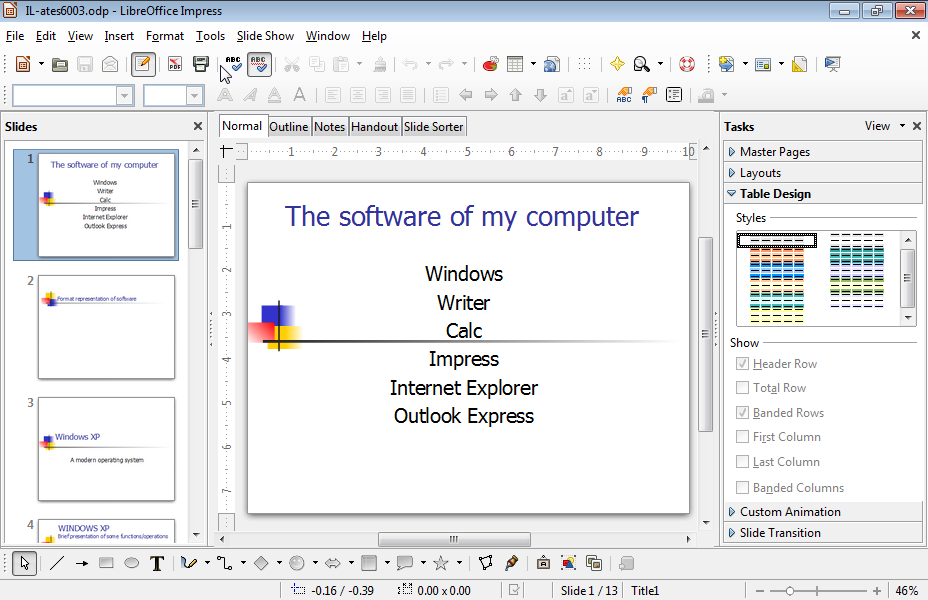The width and height of the screenshot is (928, 600).
Task: Click the Zoom magnifier icon
Action: pyautogui.click(x=642, y=64)
